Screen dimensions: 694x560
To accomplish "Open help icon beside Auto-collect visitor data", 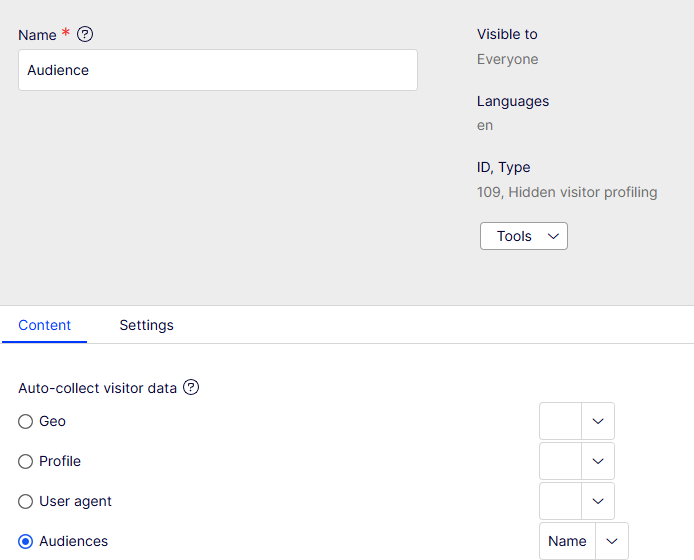I will pyautogui.click(x=191, y=387).
